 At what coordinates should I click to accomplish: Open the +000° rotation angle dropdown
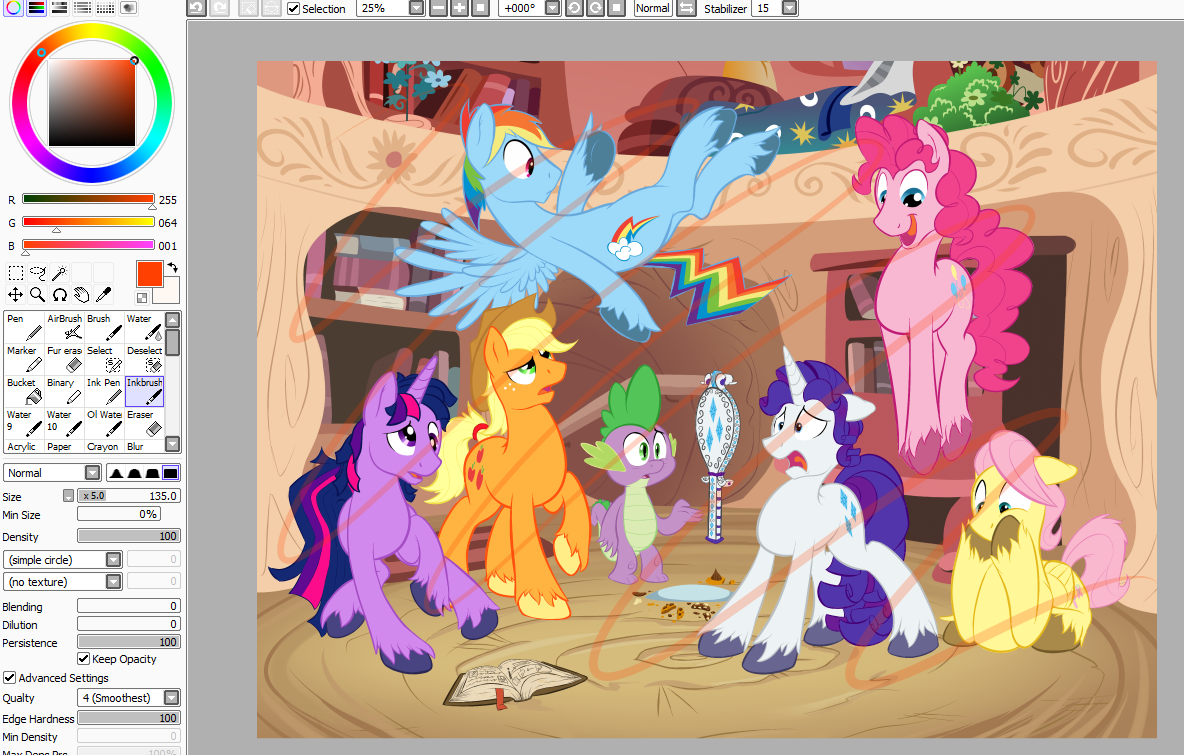pos(553,8)
